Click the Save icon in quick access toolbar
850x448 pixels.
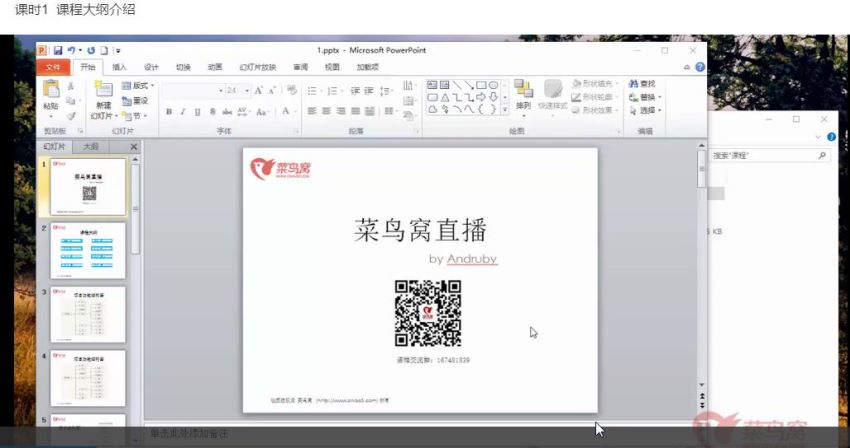click(x=58, y=50)
